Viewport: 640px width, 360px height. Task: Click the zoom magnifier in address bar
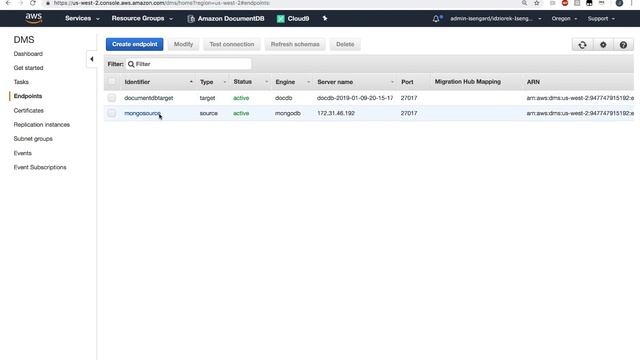click(x=524, y=3)
